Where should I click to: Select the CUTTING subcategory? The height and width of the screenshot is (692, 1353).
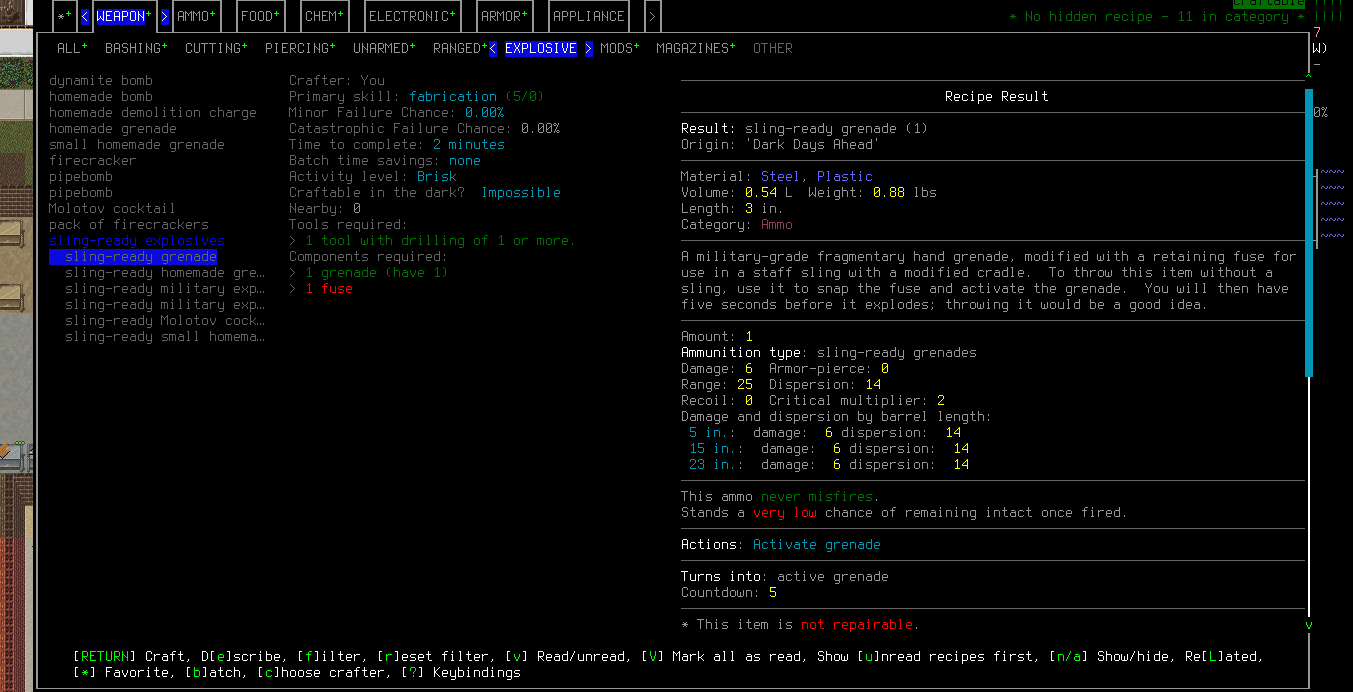pos(216,48)
